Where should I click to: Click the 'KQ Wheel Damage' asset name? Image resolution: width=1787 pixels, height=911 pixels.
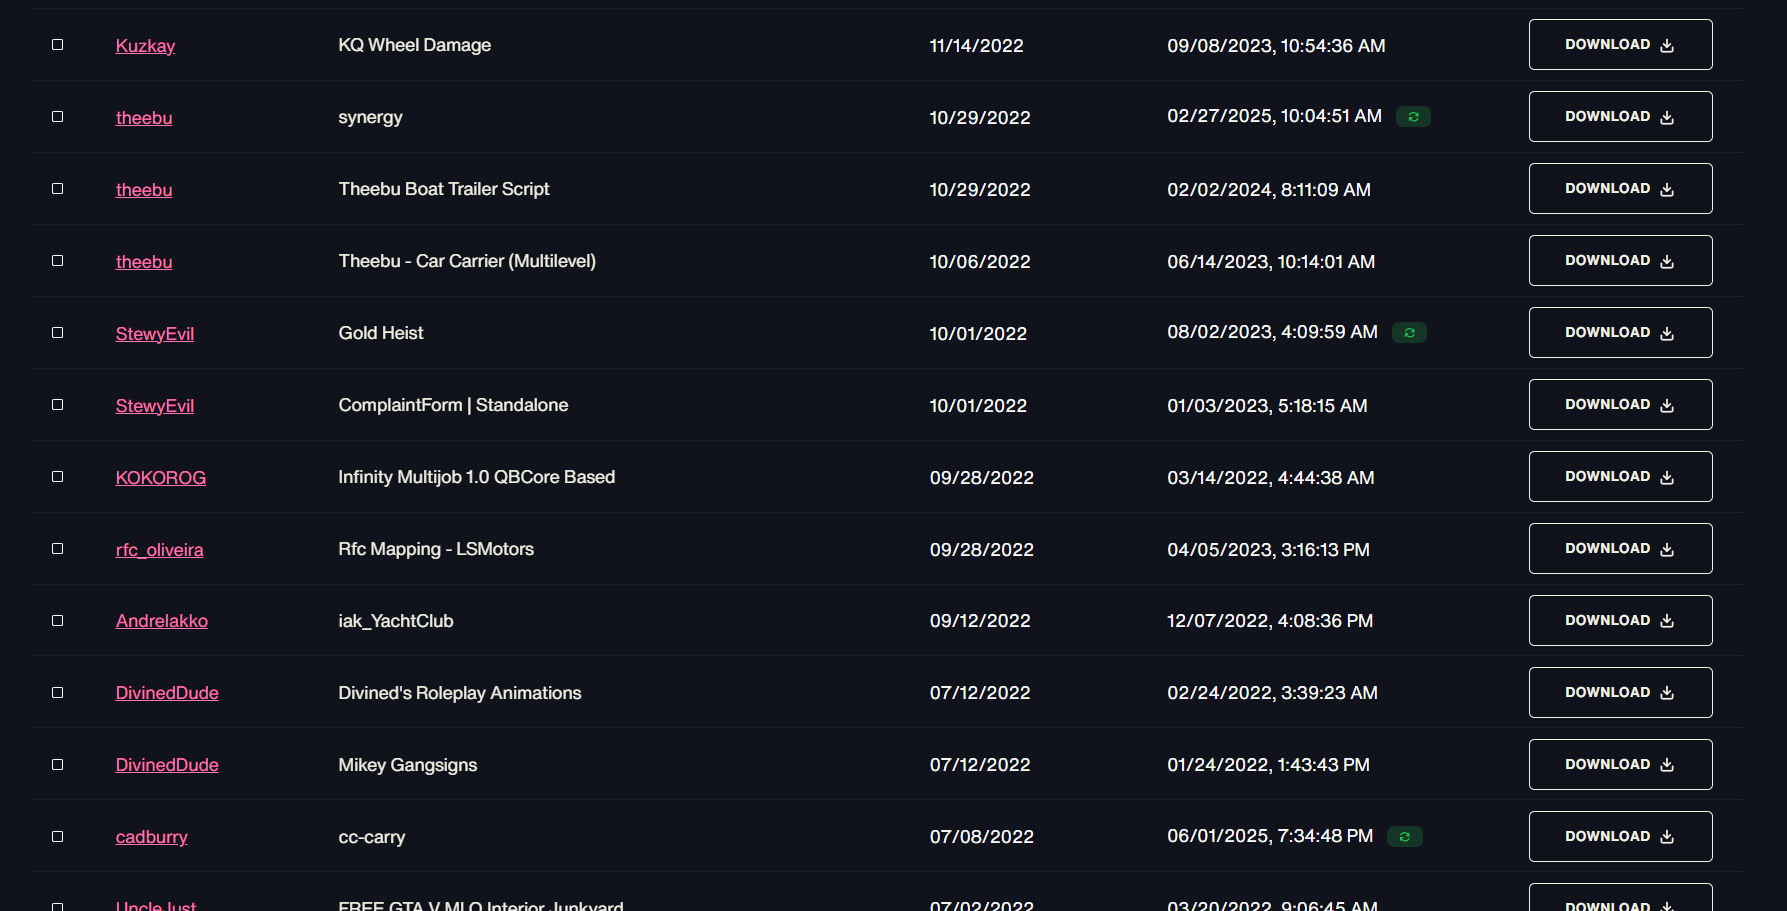point(415,45)
